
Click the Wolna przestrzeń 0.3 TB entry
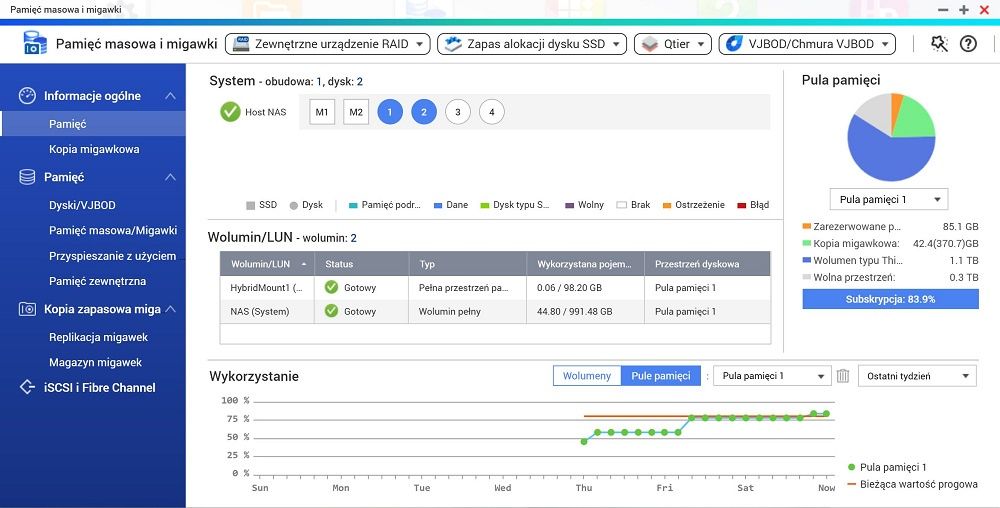click(x=890, y=277)
